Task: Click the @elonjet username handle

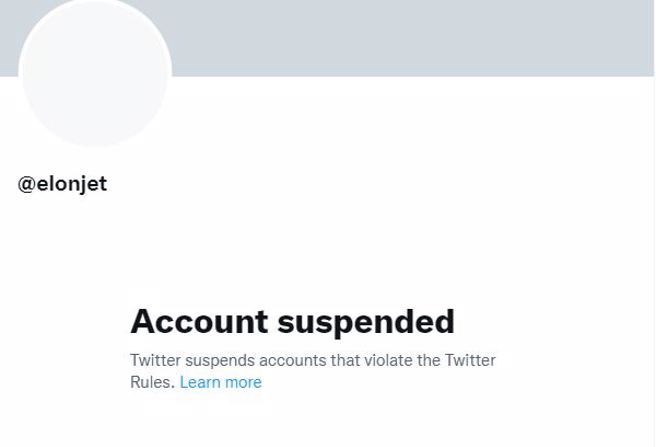Action: [62, 186]
